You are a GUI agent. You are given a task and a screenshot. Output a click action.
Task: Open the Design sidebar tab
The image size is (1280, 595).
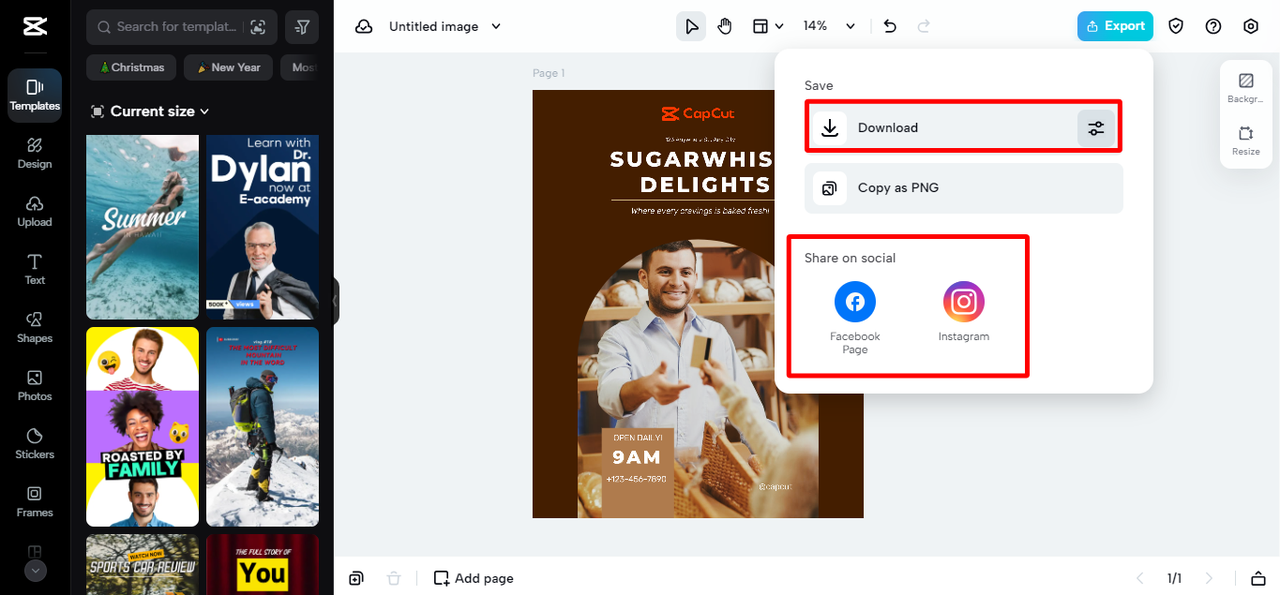[x=35, y=153]
